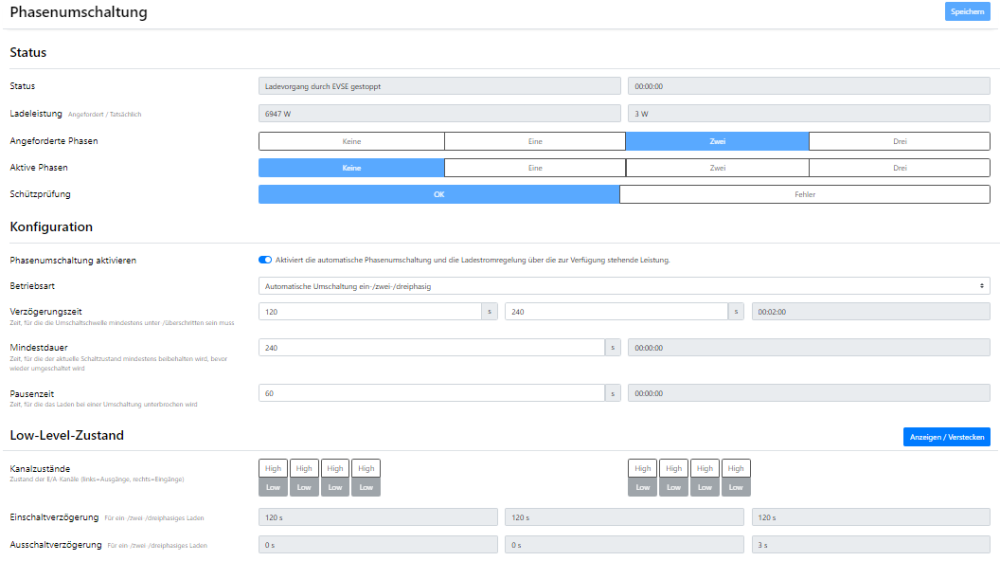Click first Low button in left Kanalzustände group
The height and width of the screenshot is (561, 1000).
[273, 487]
